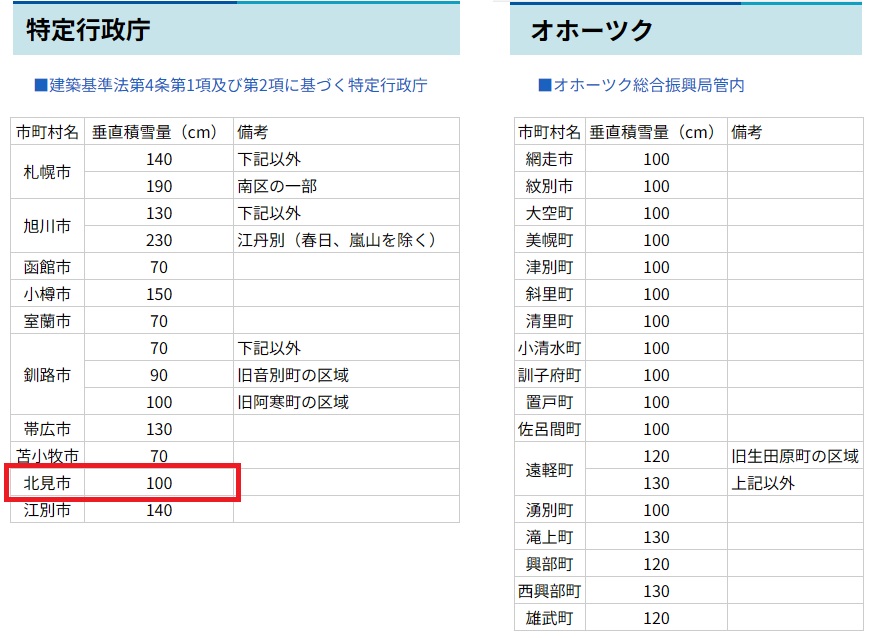Click the 江丹別 remarks cell

pos(337,240)
